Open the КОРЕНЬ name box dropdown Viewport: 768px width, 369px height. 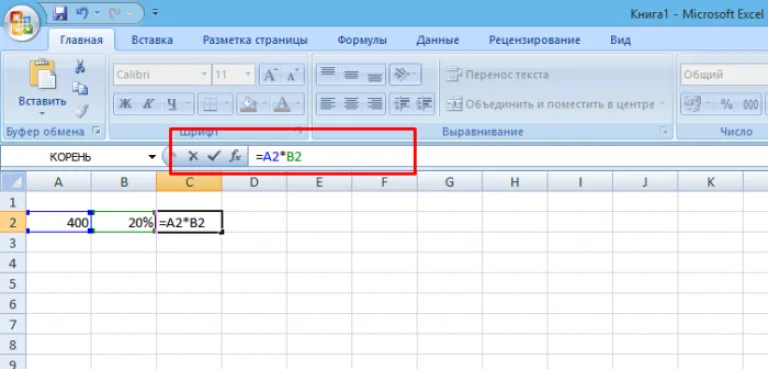click(152, 157)
